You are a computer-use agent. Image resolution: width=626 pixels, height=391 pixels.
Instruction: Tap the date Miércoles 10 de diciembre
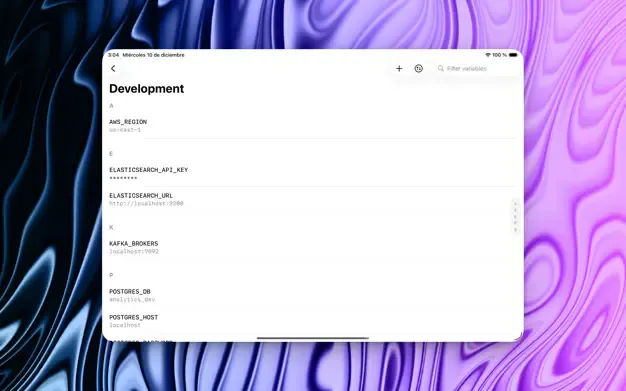click(153, 55)
